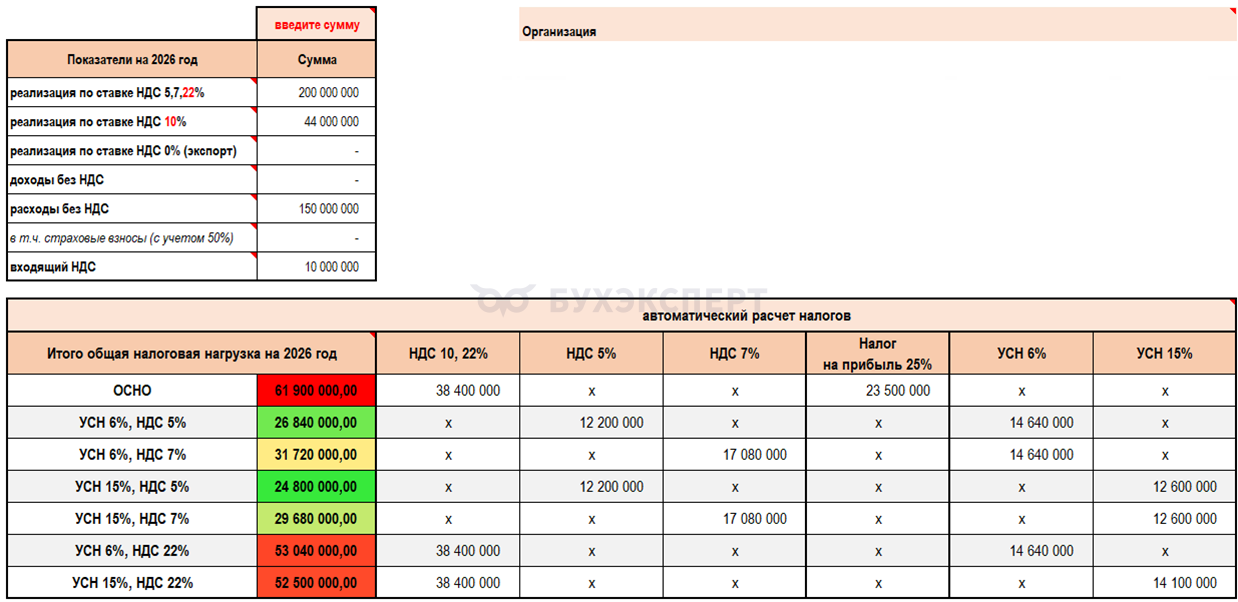Click the 'Итого общая налоговая нагрузка на 2026 год' header

pyautogui.click(x=192, y=354)
